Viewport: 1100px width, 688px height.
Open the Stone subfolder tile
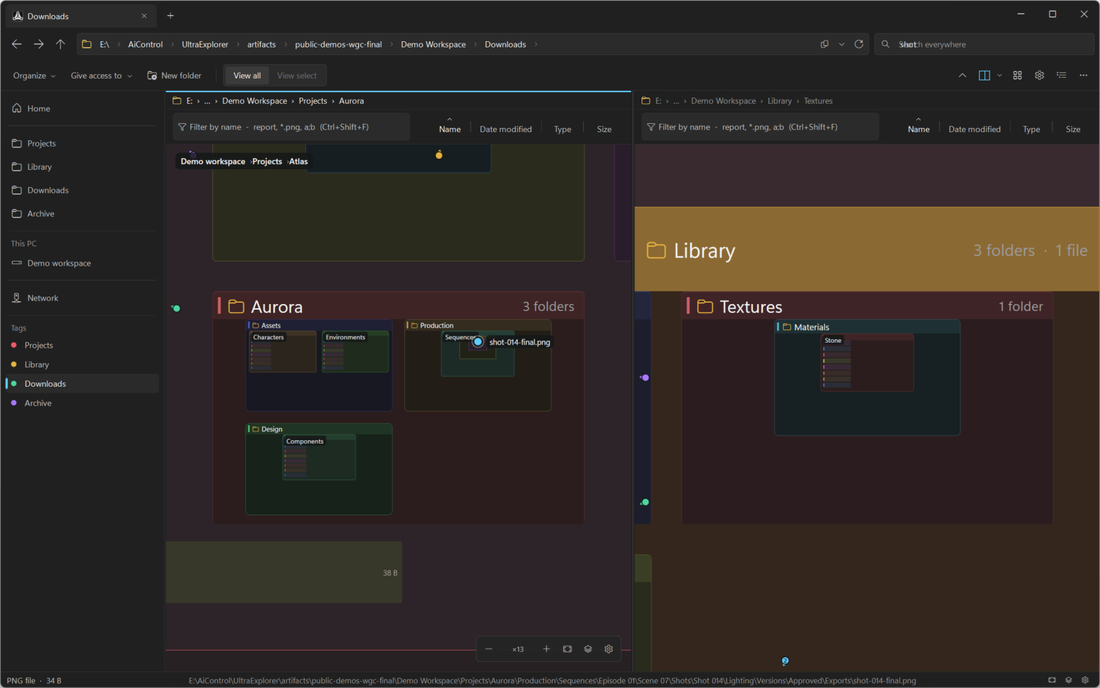pyautogui.click(x=867, y=363)
